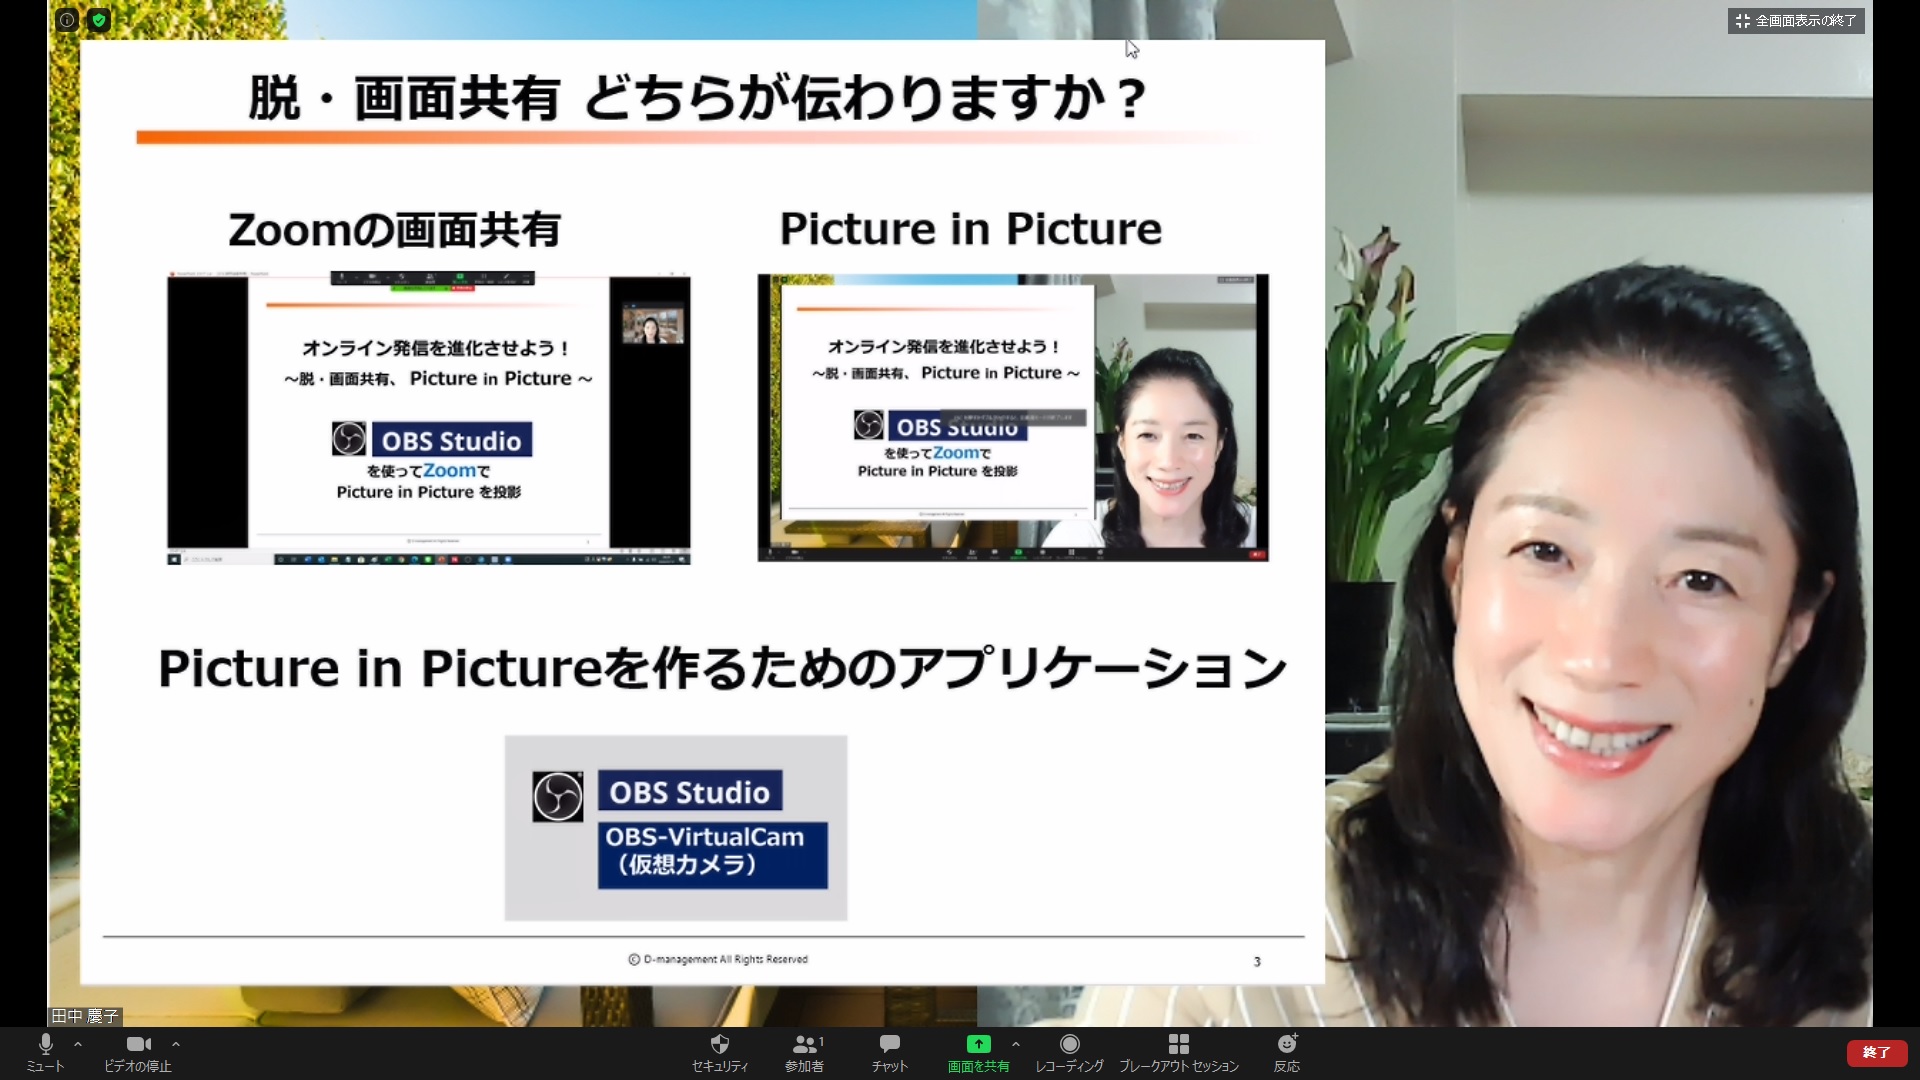The image size is (1920, 1080).
Task: Click the slide page number 3
Action: point(1257,962)
